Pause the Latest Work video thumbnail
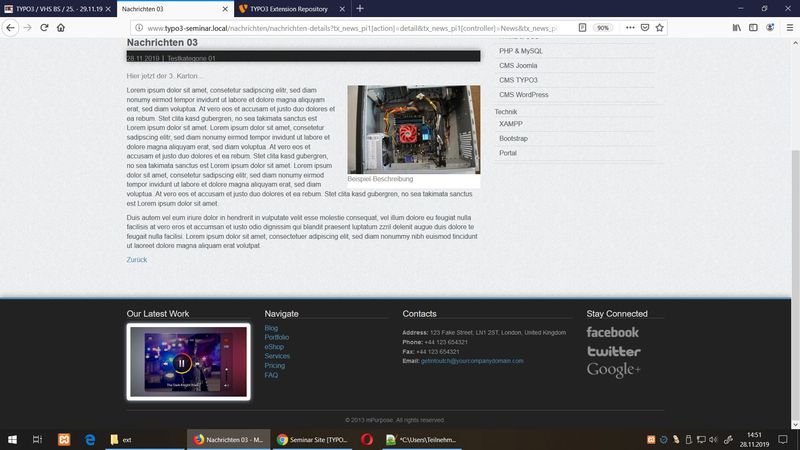Screen dimensions: 800x450 [182, 363]
